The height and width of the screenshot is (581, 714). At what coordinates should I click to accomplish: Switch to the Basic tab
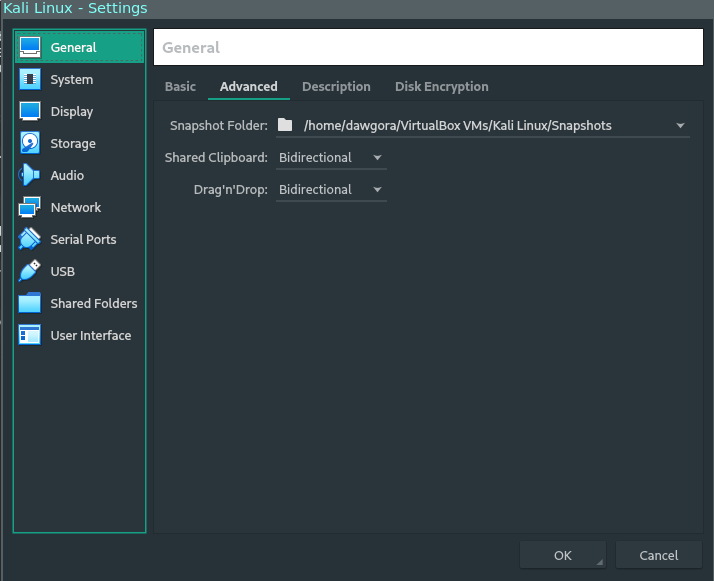pyautogui.click(x=180, y=87)
